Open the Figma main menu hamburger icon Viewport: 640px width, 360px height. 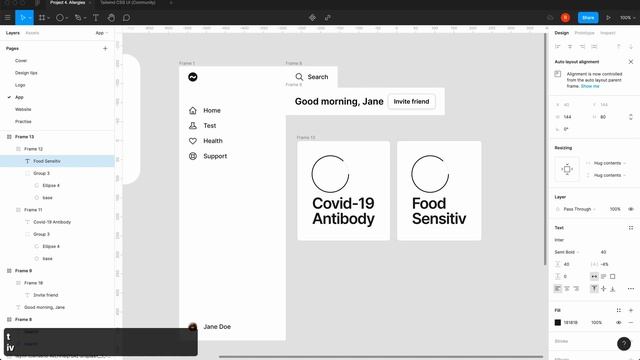(x=7, y=18)
